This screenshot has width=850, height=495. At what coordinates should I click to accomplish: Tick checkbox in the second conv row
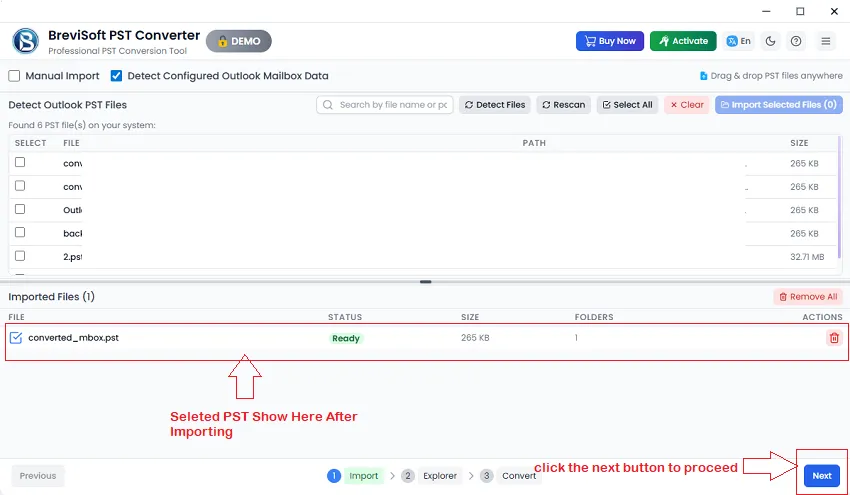coord(20,186)
